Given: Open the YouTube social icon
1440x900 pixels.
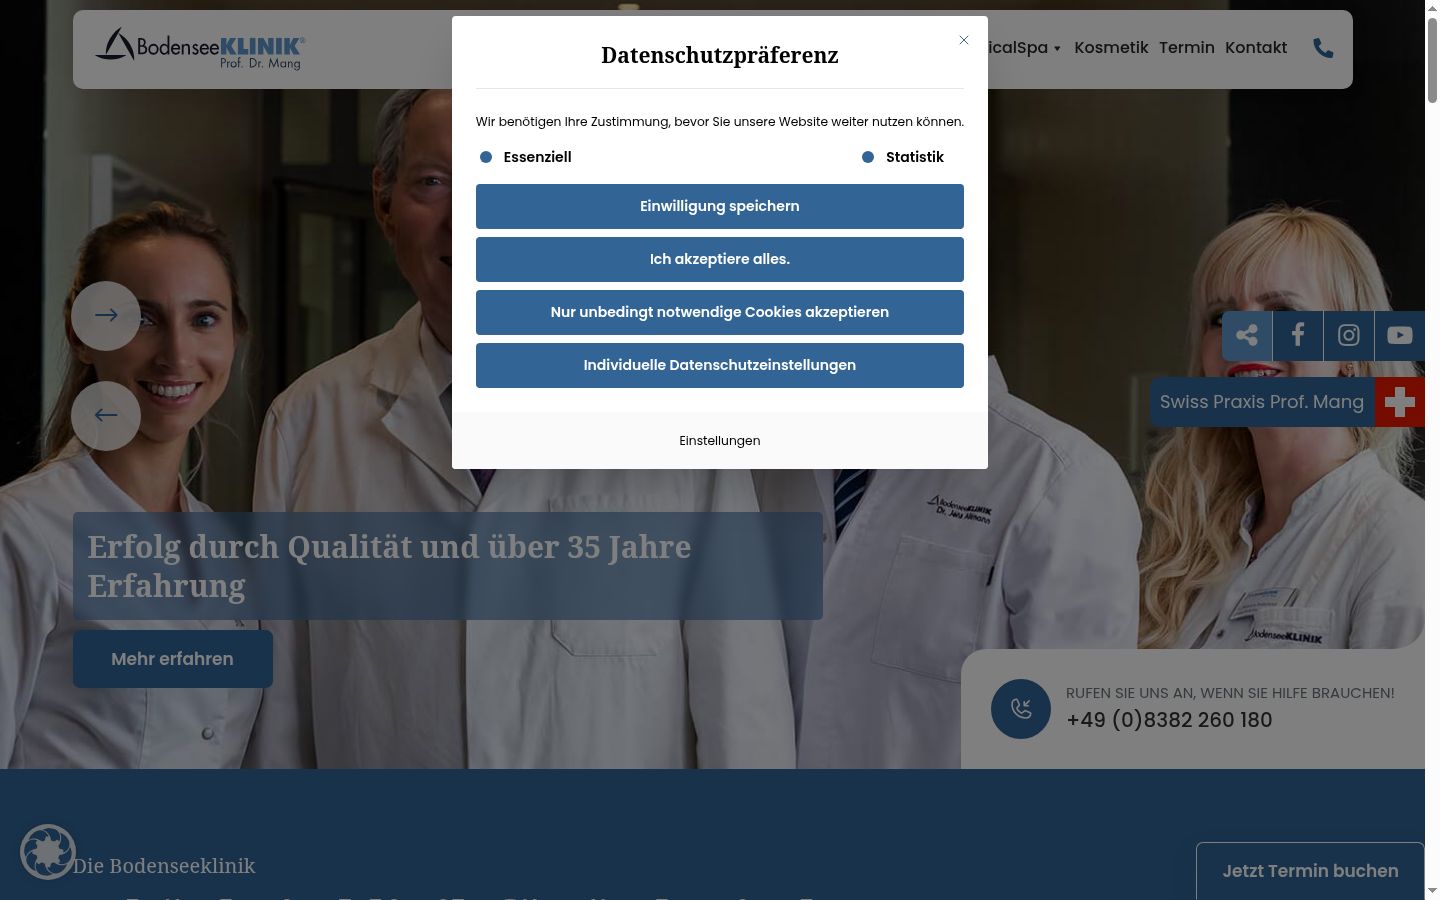Looking at the screenshot, I should pyautogui.click(x=1400, y=335).
